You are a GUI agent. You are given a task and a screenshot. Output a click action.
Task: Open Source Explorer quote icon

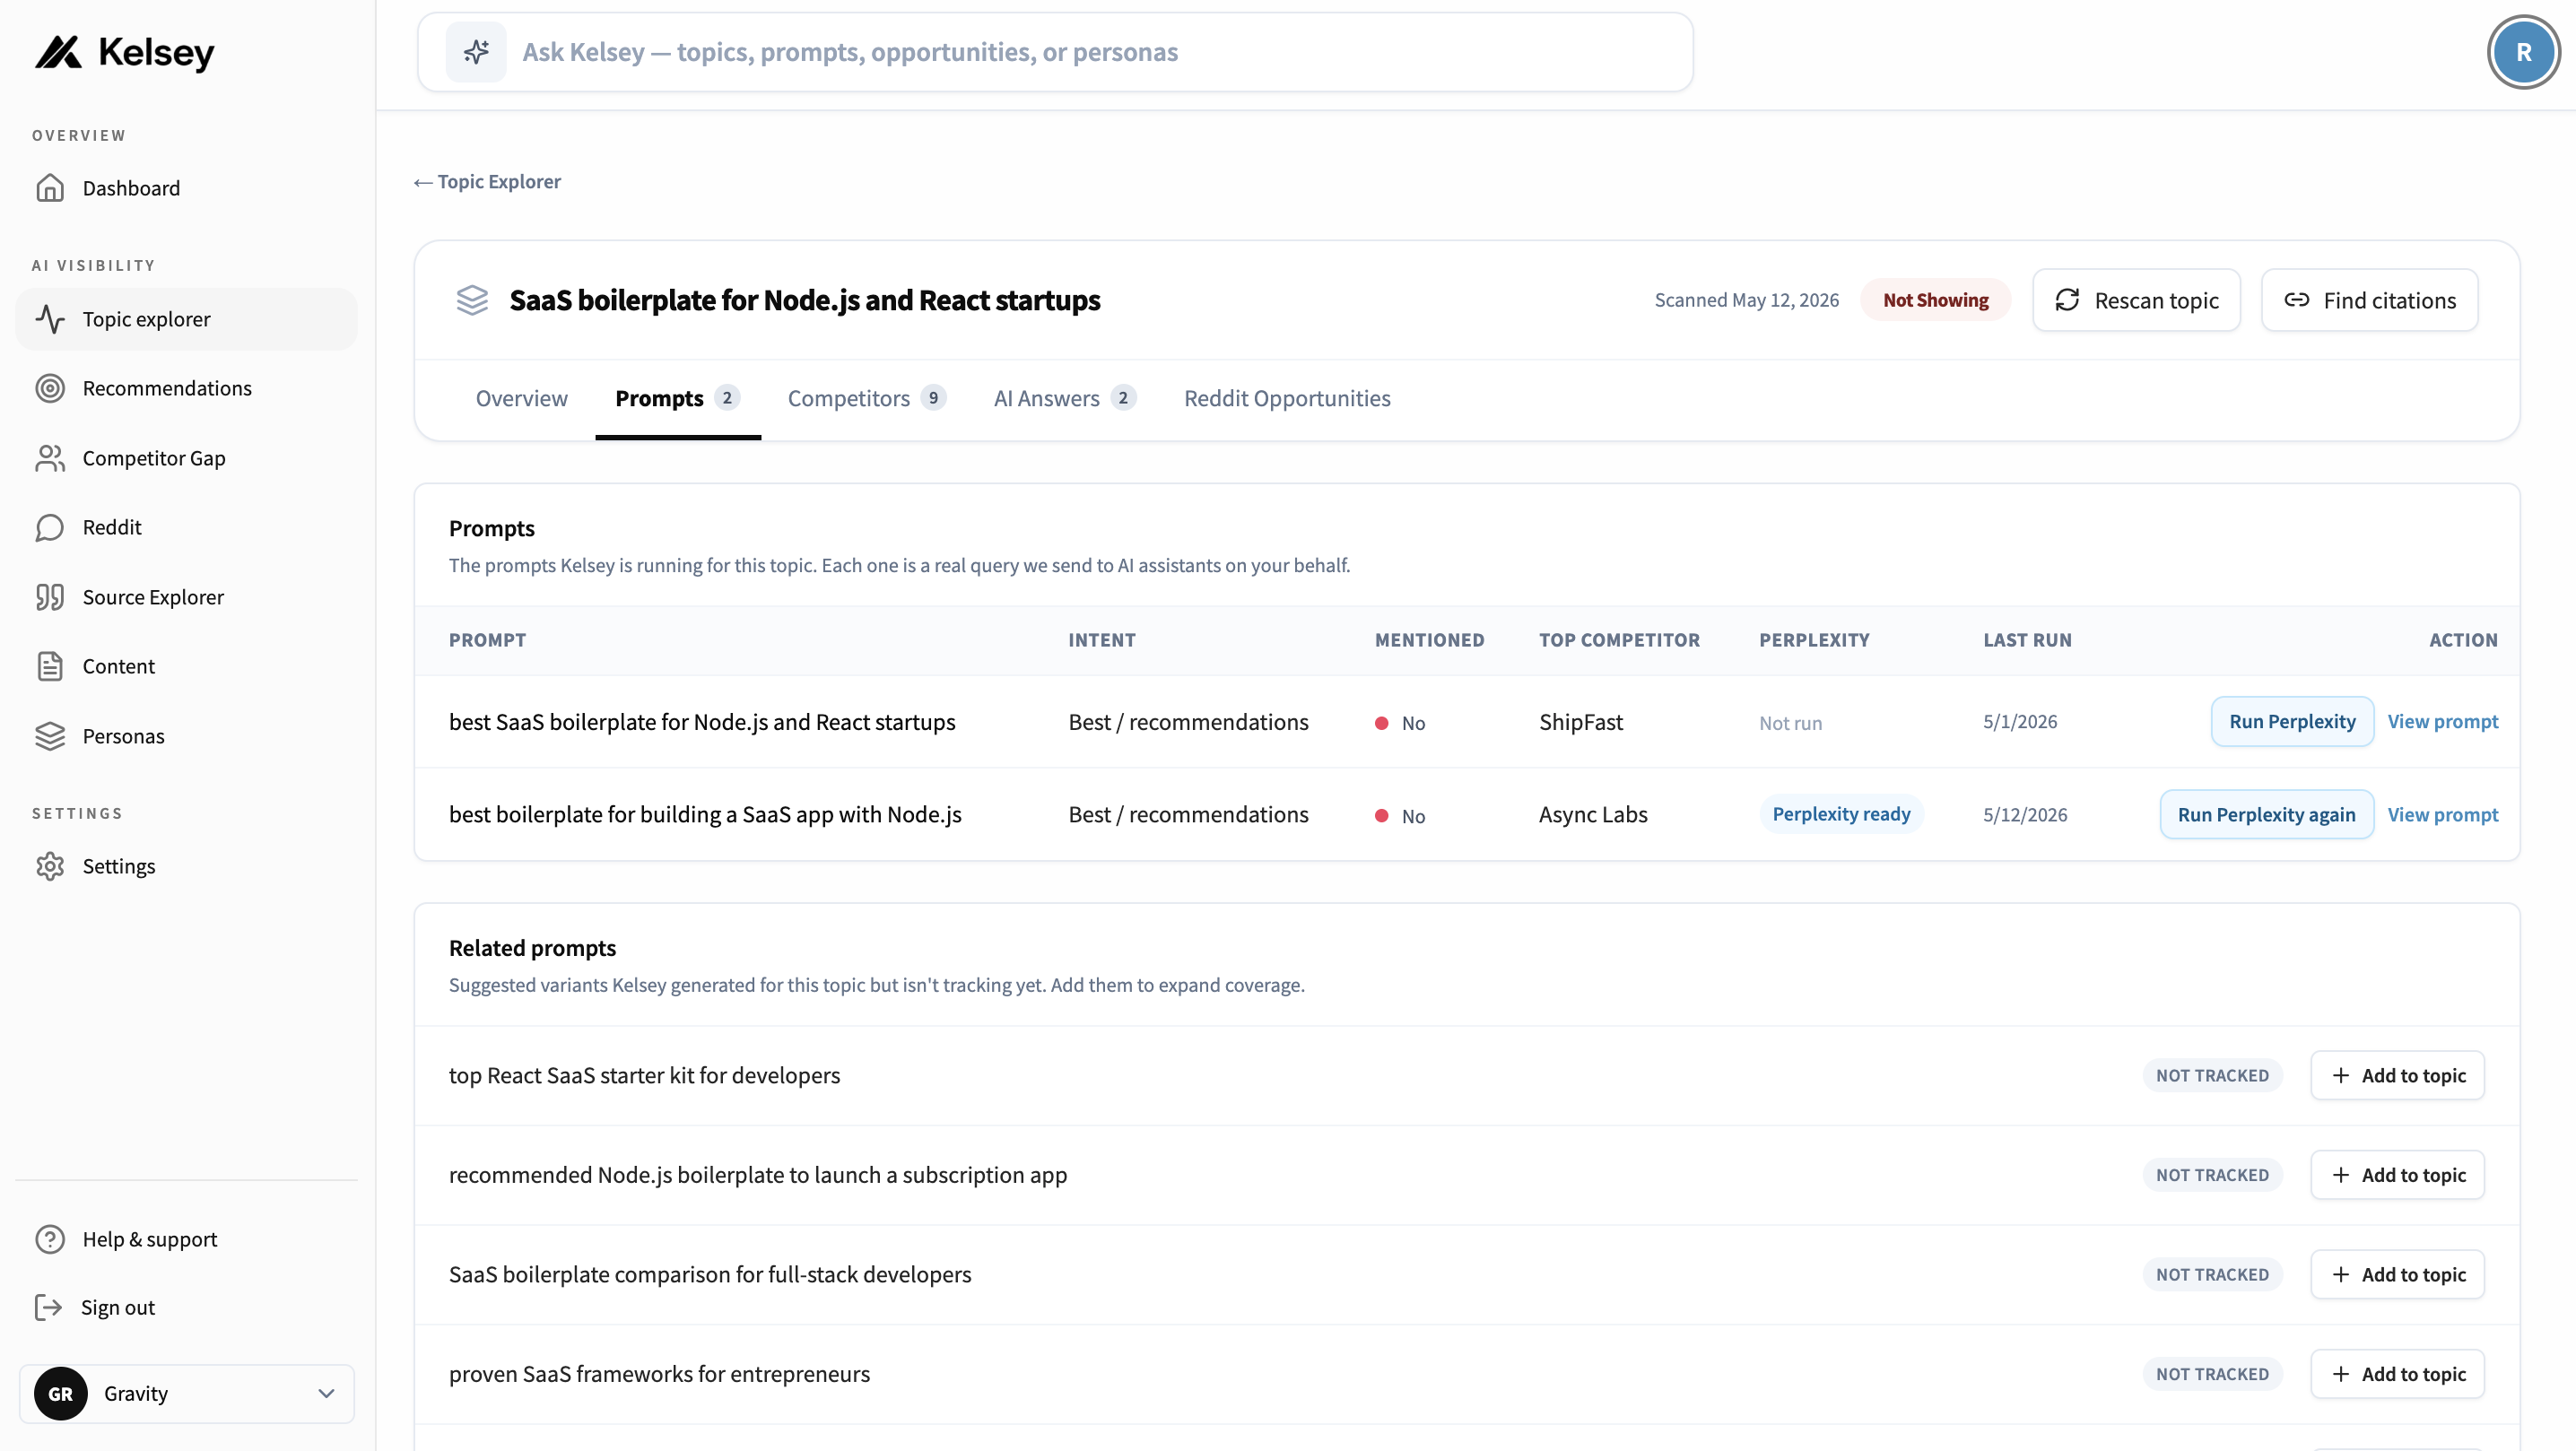point(50,597)
